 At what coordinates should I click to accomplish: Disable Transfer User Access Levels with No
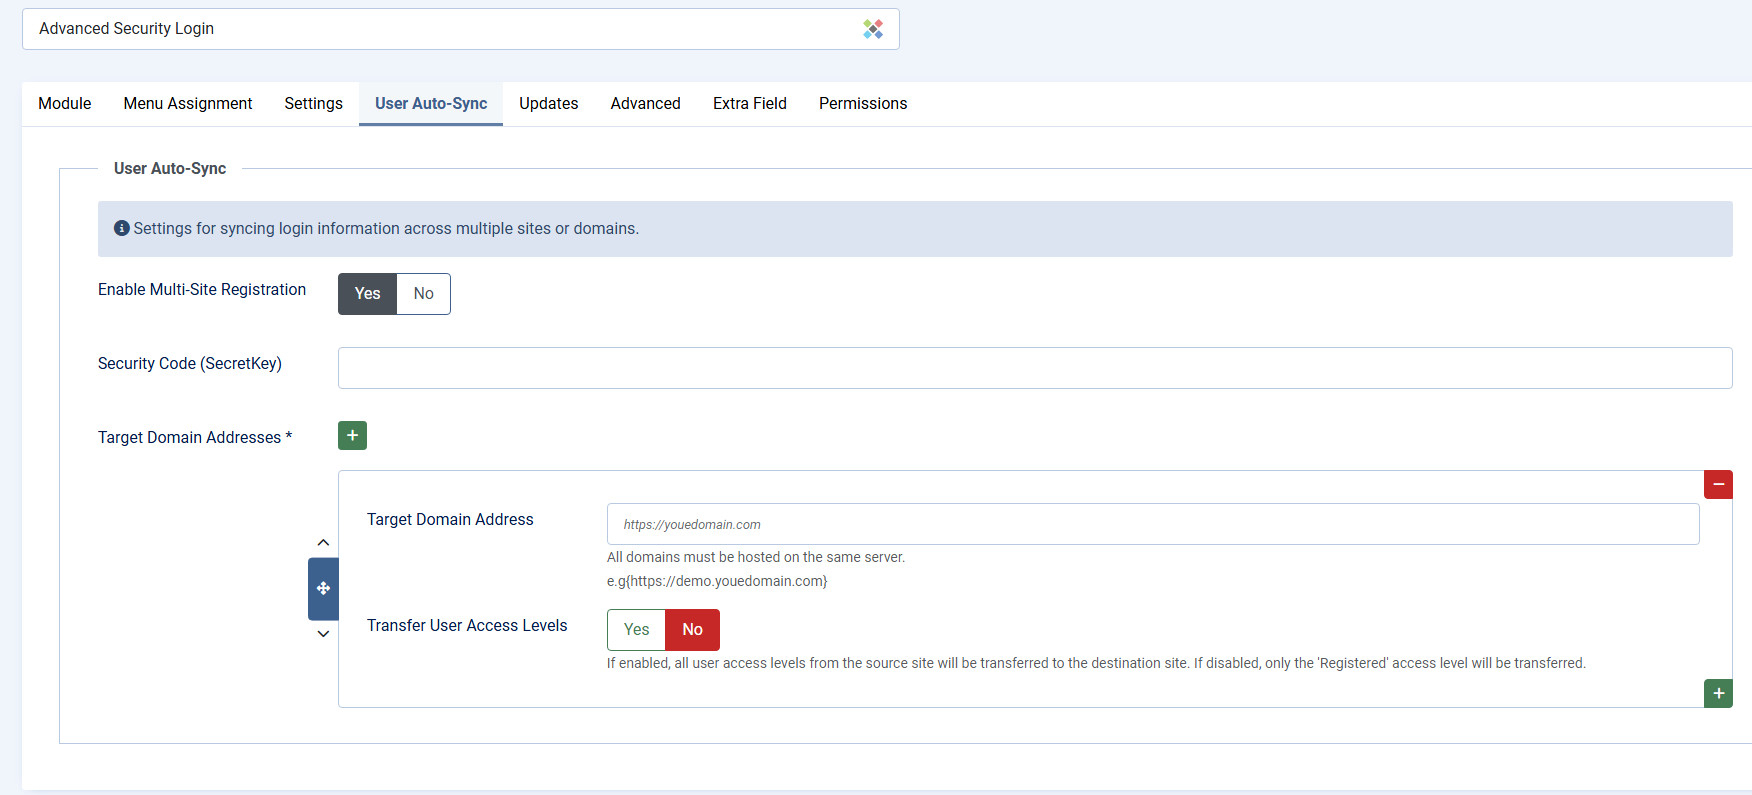coord(692,630)
